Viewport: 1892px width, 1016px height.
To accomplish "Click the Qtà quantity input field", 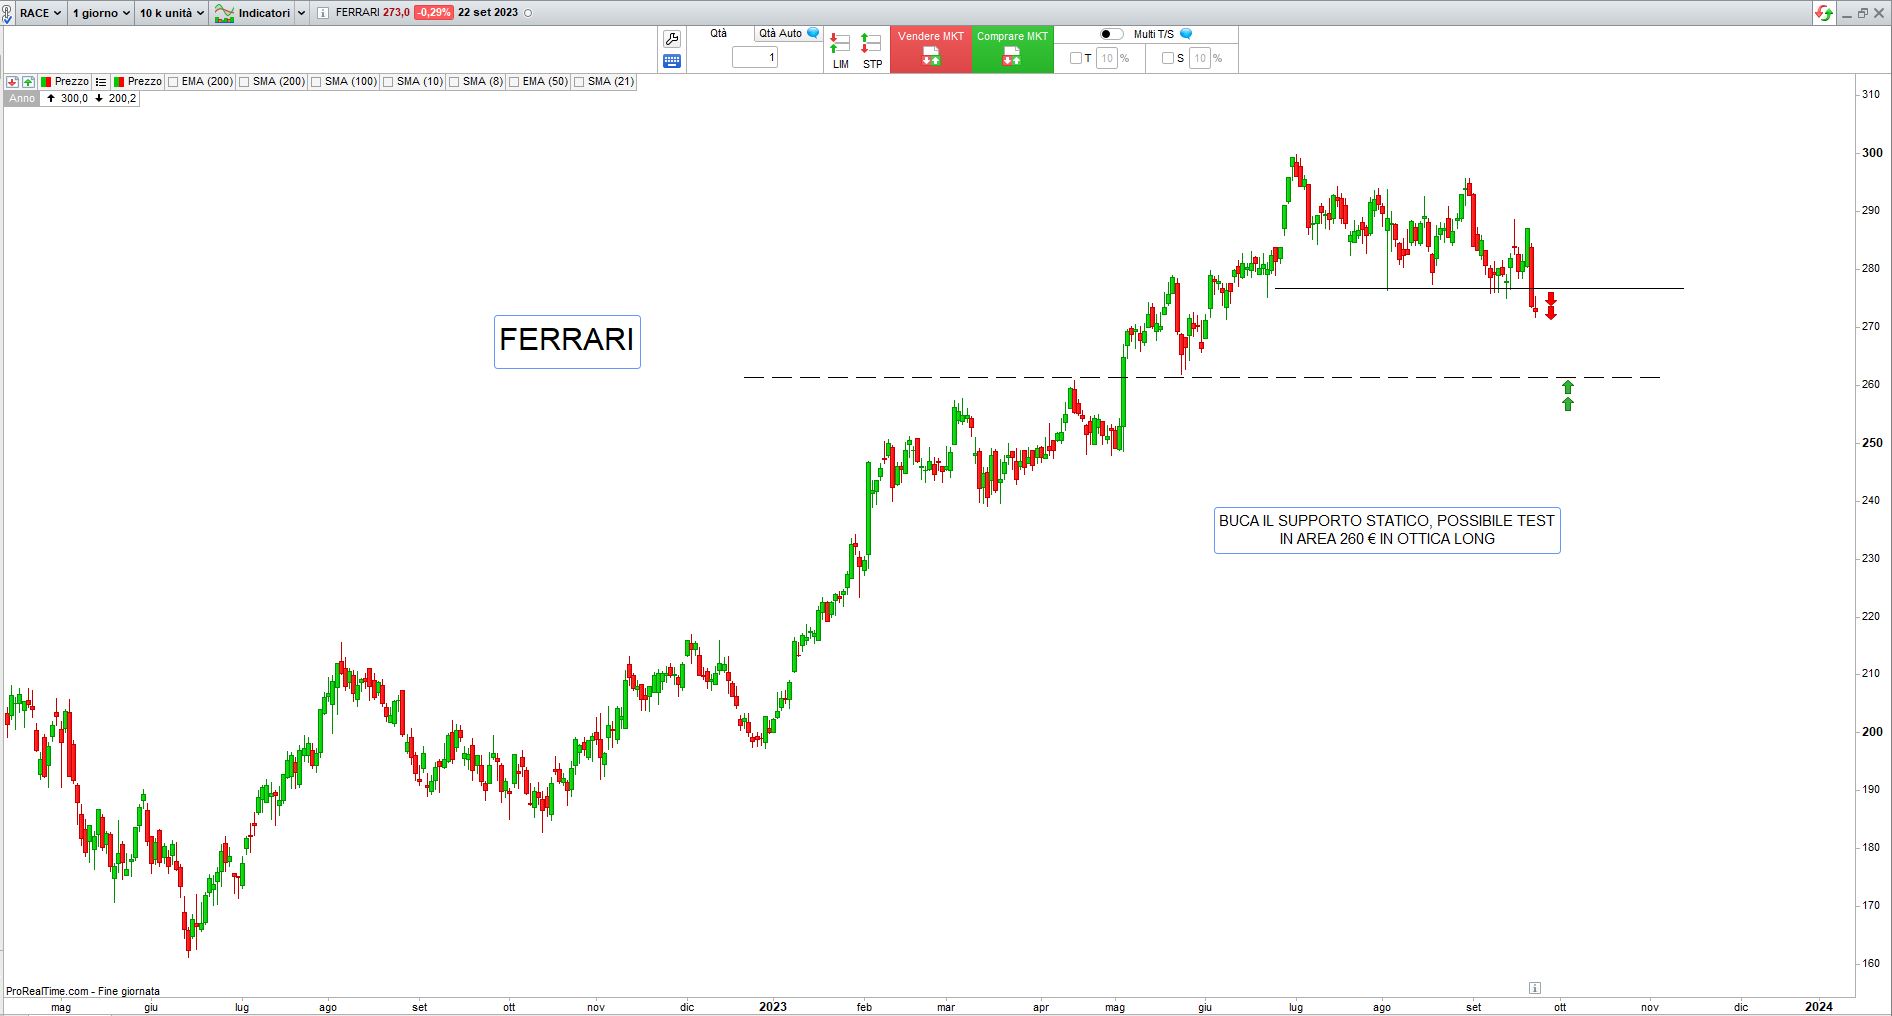I will click(x=755, y=58).
